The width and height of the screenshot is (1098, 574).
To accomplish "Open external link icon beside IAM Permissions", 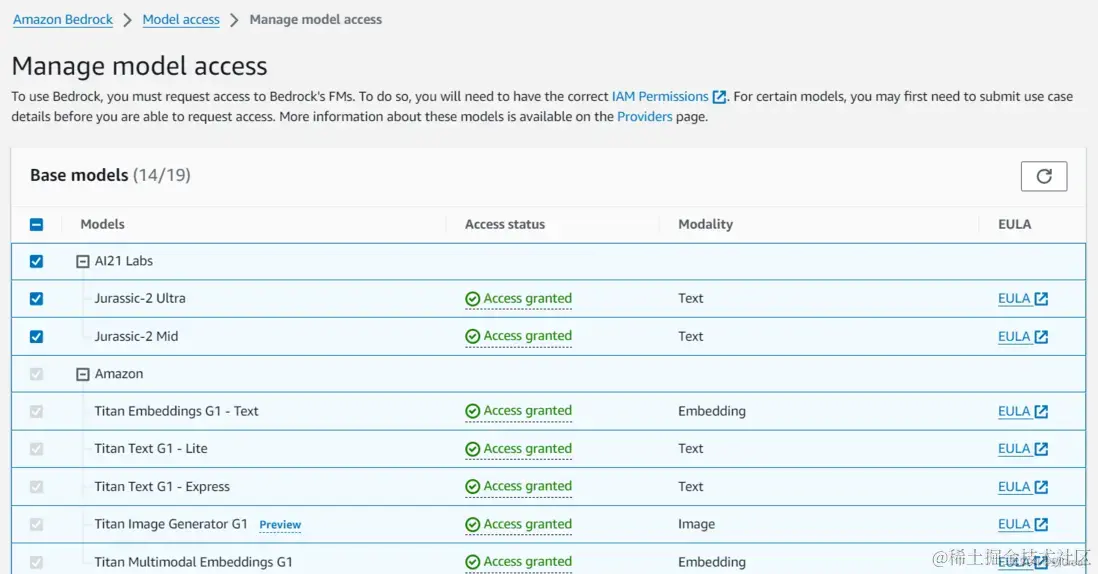I will [x=719, y=97].
